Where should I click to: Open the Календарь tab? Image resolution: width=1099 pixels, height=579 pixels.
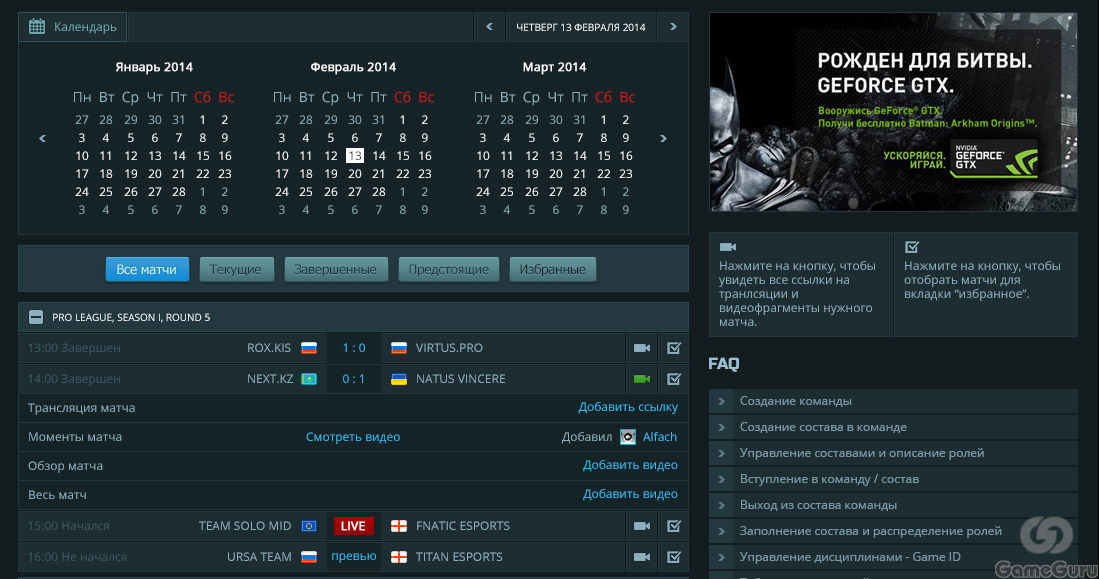(72, 27)
